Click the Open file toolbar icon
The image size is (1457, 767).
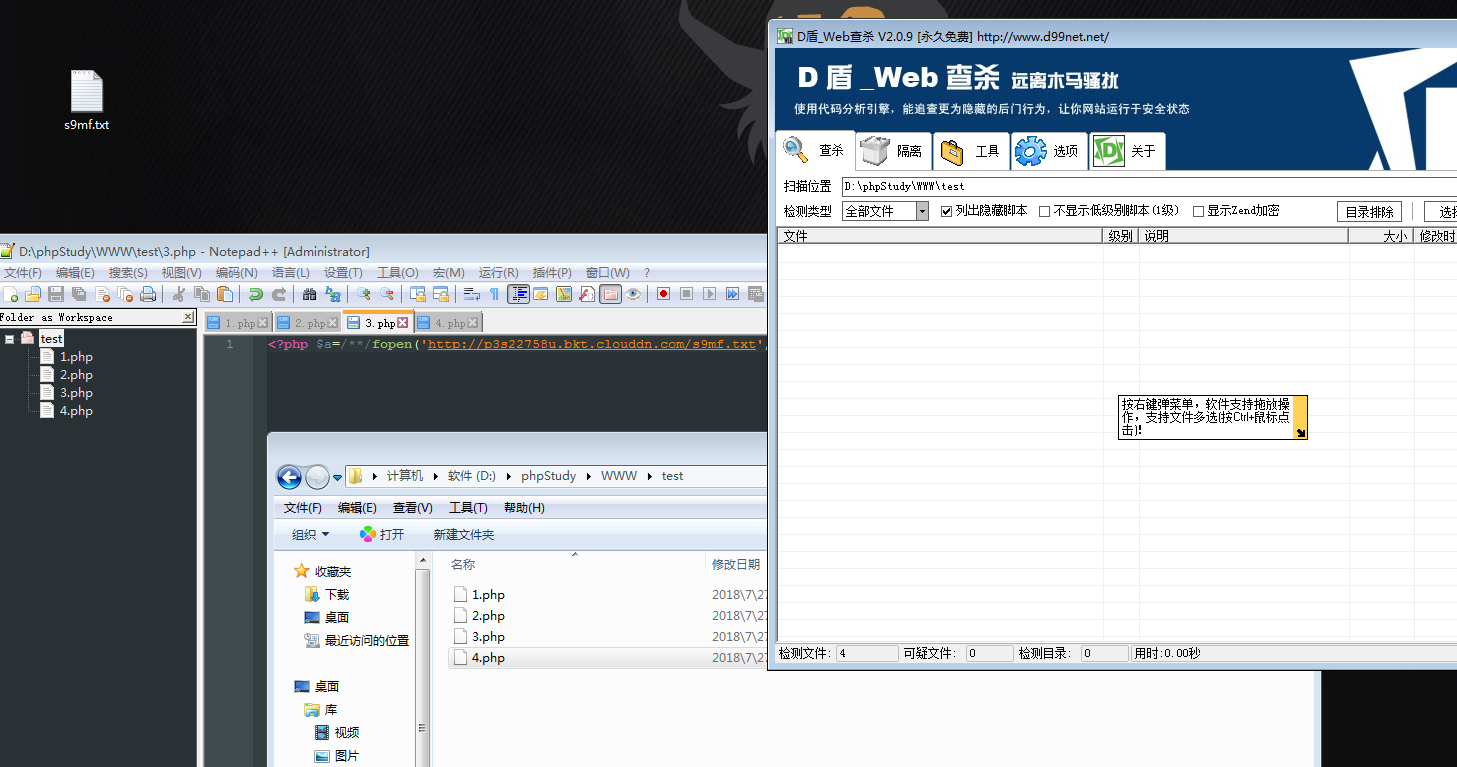click(33, 294)
